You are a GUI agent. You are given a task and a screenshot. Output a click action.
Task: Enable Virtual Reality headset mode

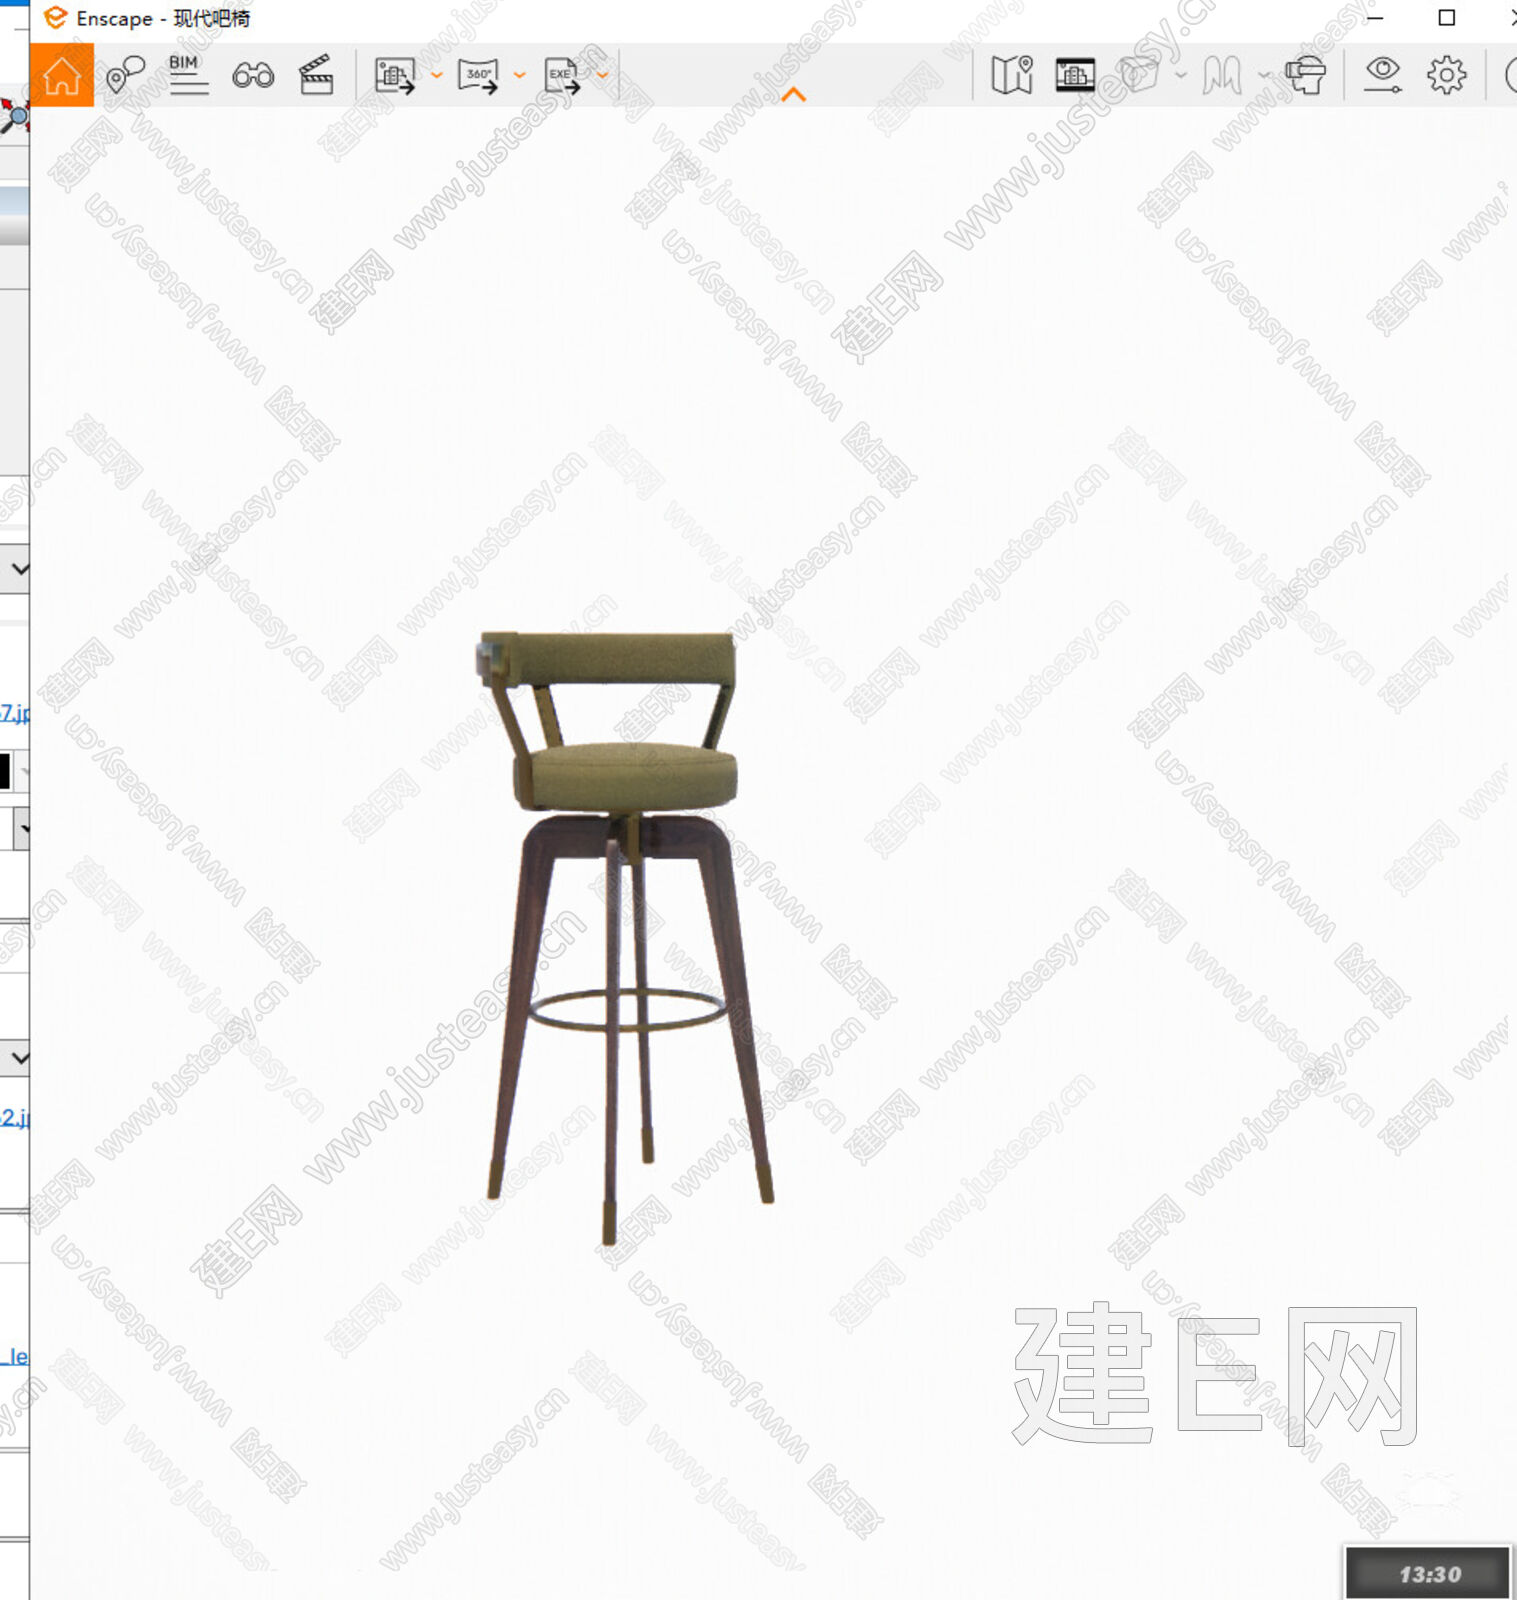point(1306,75)
